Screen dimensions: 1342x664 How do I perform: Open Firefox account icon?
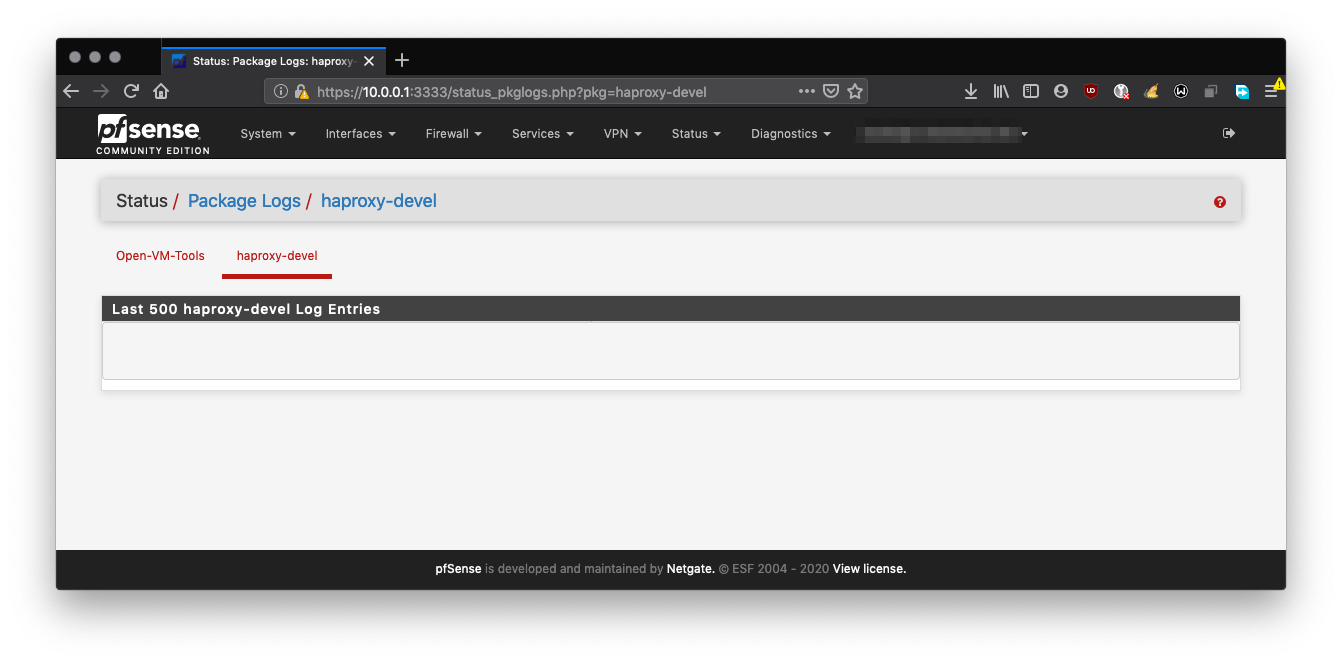click(1061, 91)
